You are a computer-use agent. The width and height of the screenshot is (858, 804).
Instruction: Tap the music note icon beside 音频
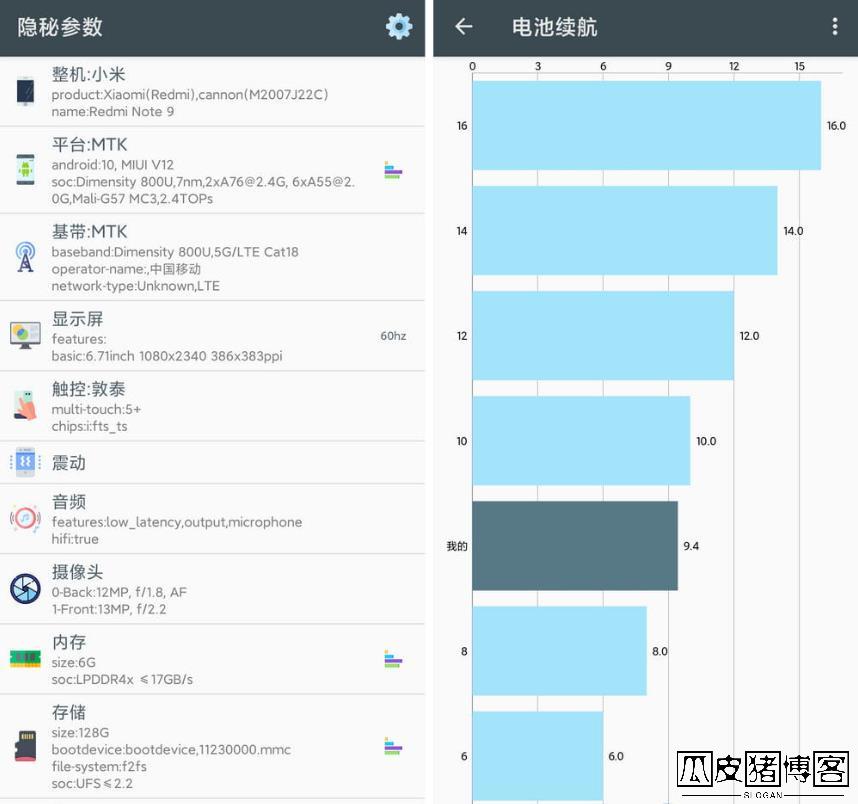pyautogui.click(x=25, y=518)
